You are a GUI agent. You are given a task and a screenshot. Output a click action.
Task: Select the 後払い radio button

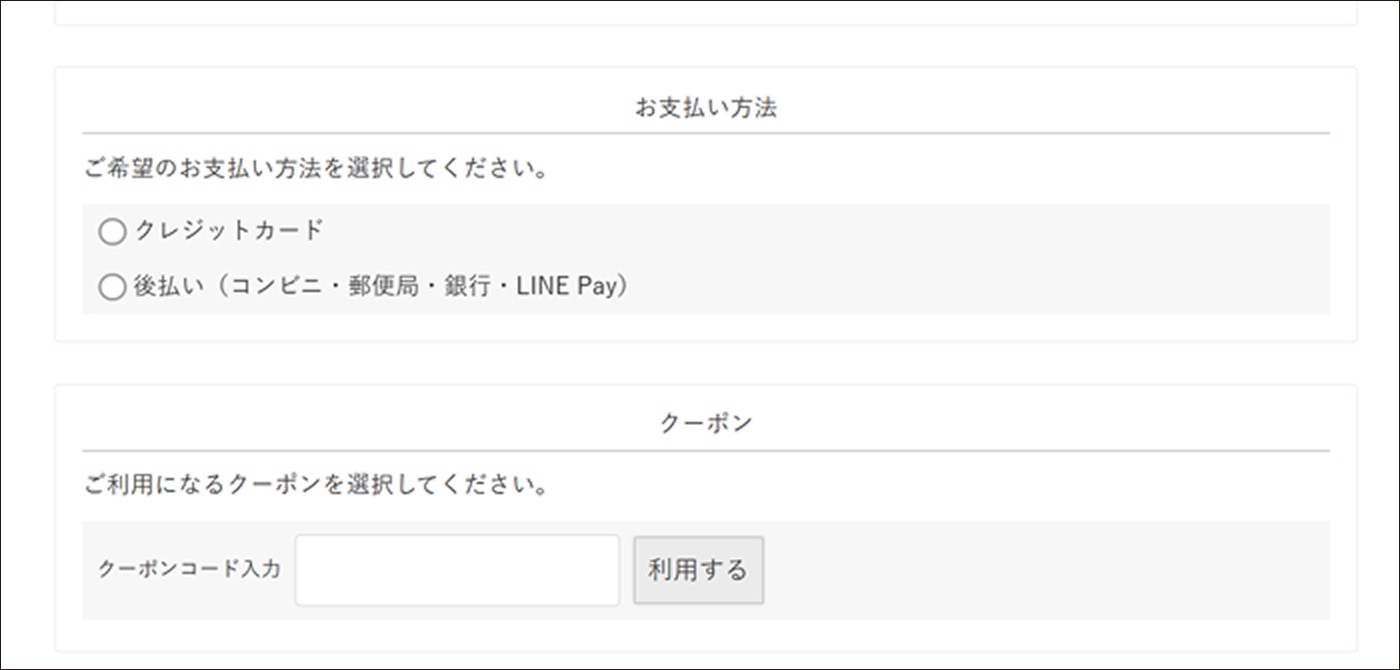tap(113, 288)
